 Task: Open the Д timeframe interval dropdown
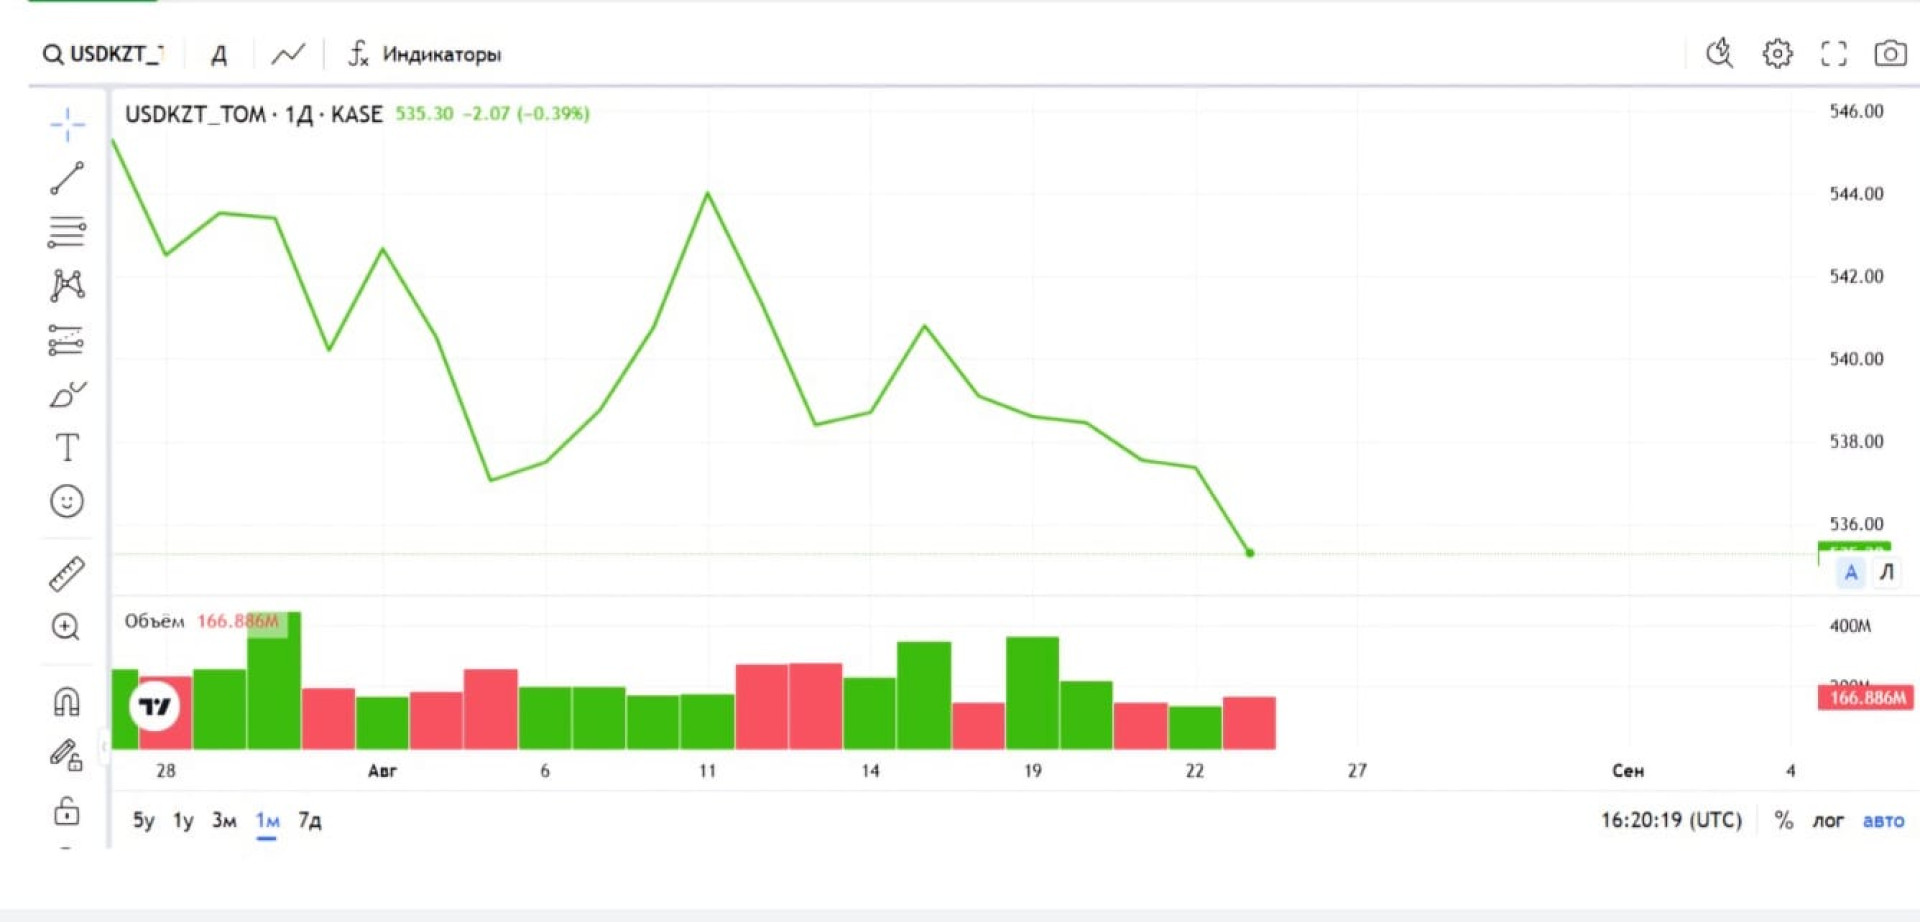pos(219,55)
